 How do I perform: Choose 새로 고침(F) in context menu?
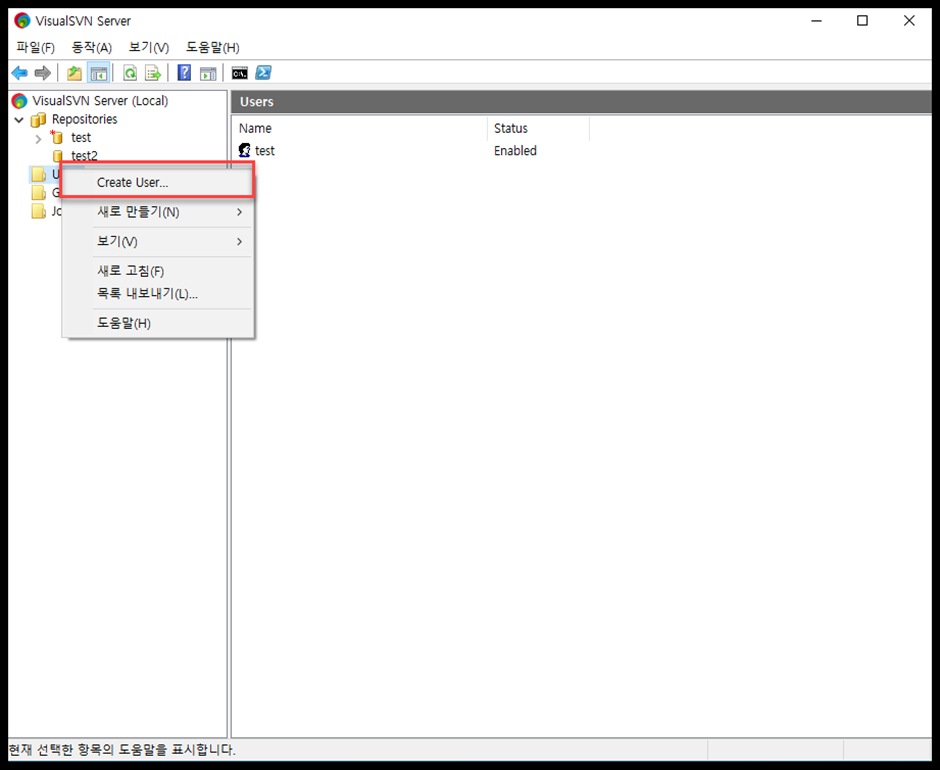pos(158,271)
